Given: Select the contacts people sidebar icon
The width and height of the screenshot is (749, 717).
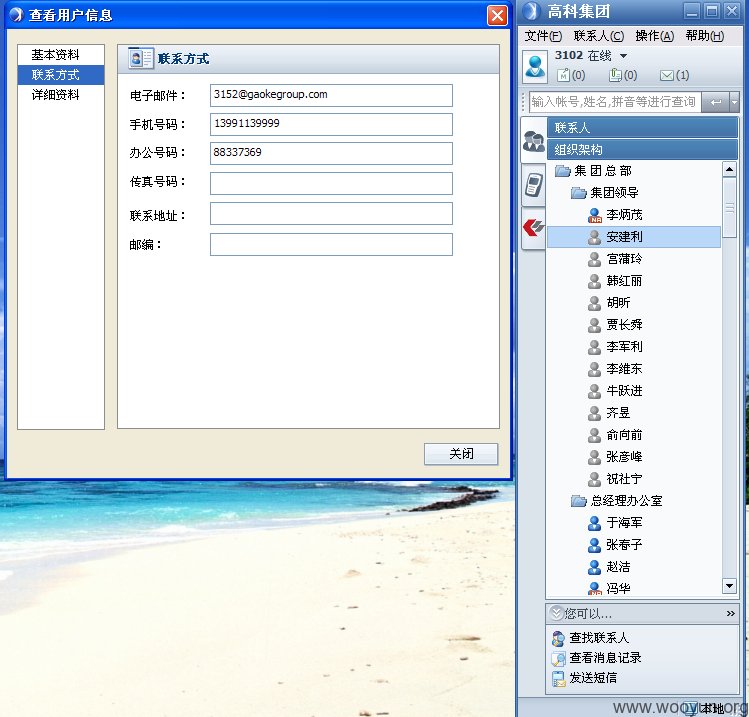Looking at the screenshot, I should point(534,141).
